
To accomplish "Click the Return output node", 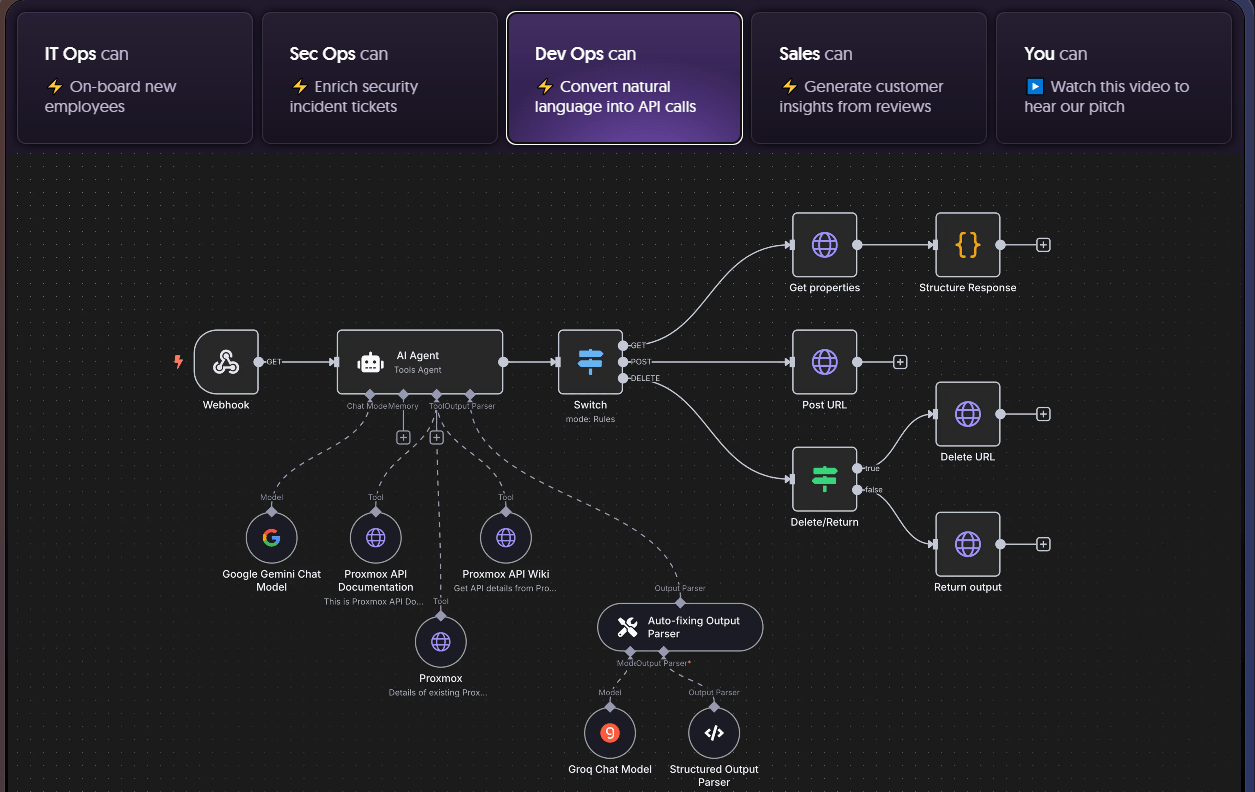I will coord(967,544).
